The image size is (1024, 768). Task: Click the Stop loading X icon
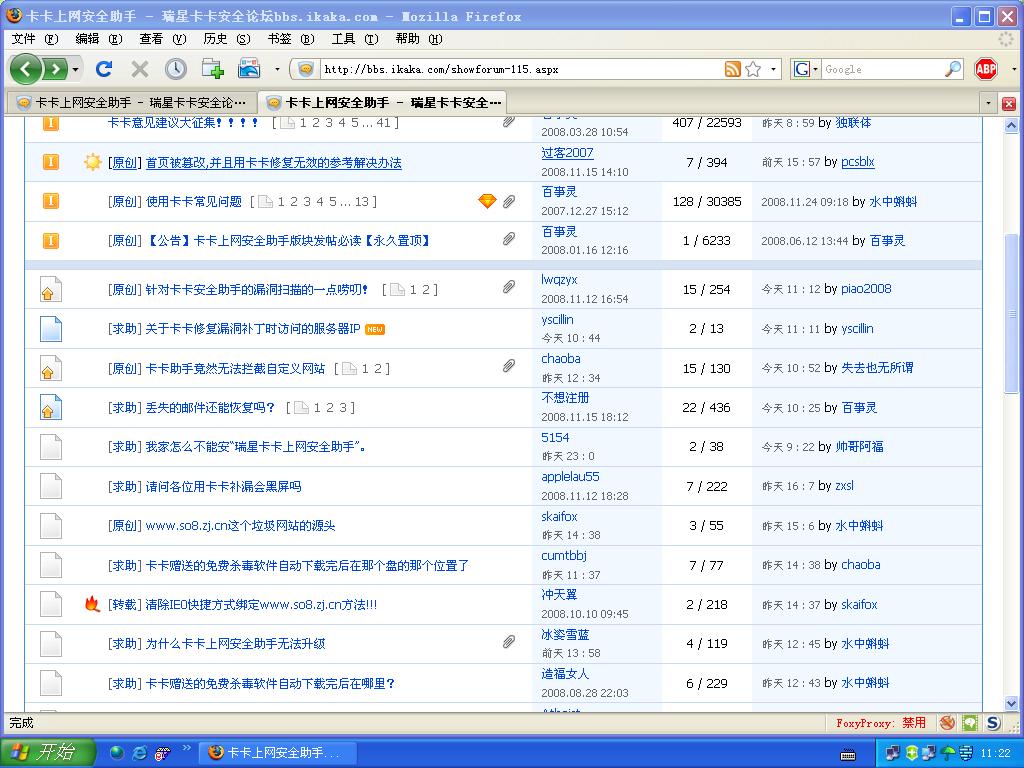139,69
